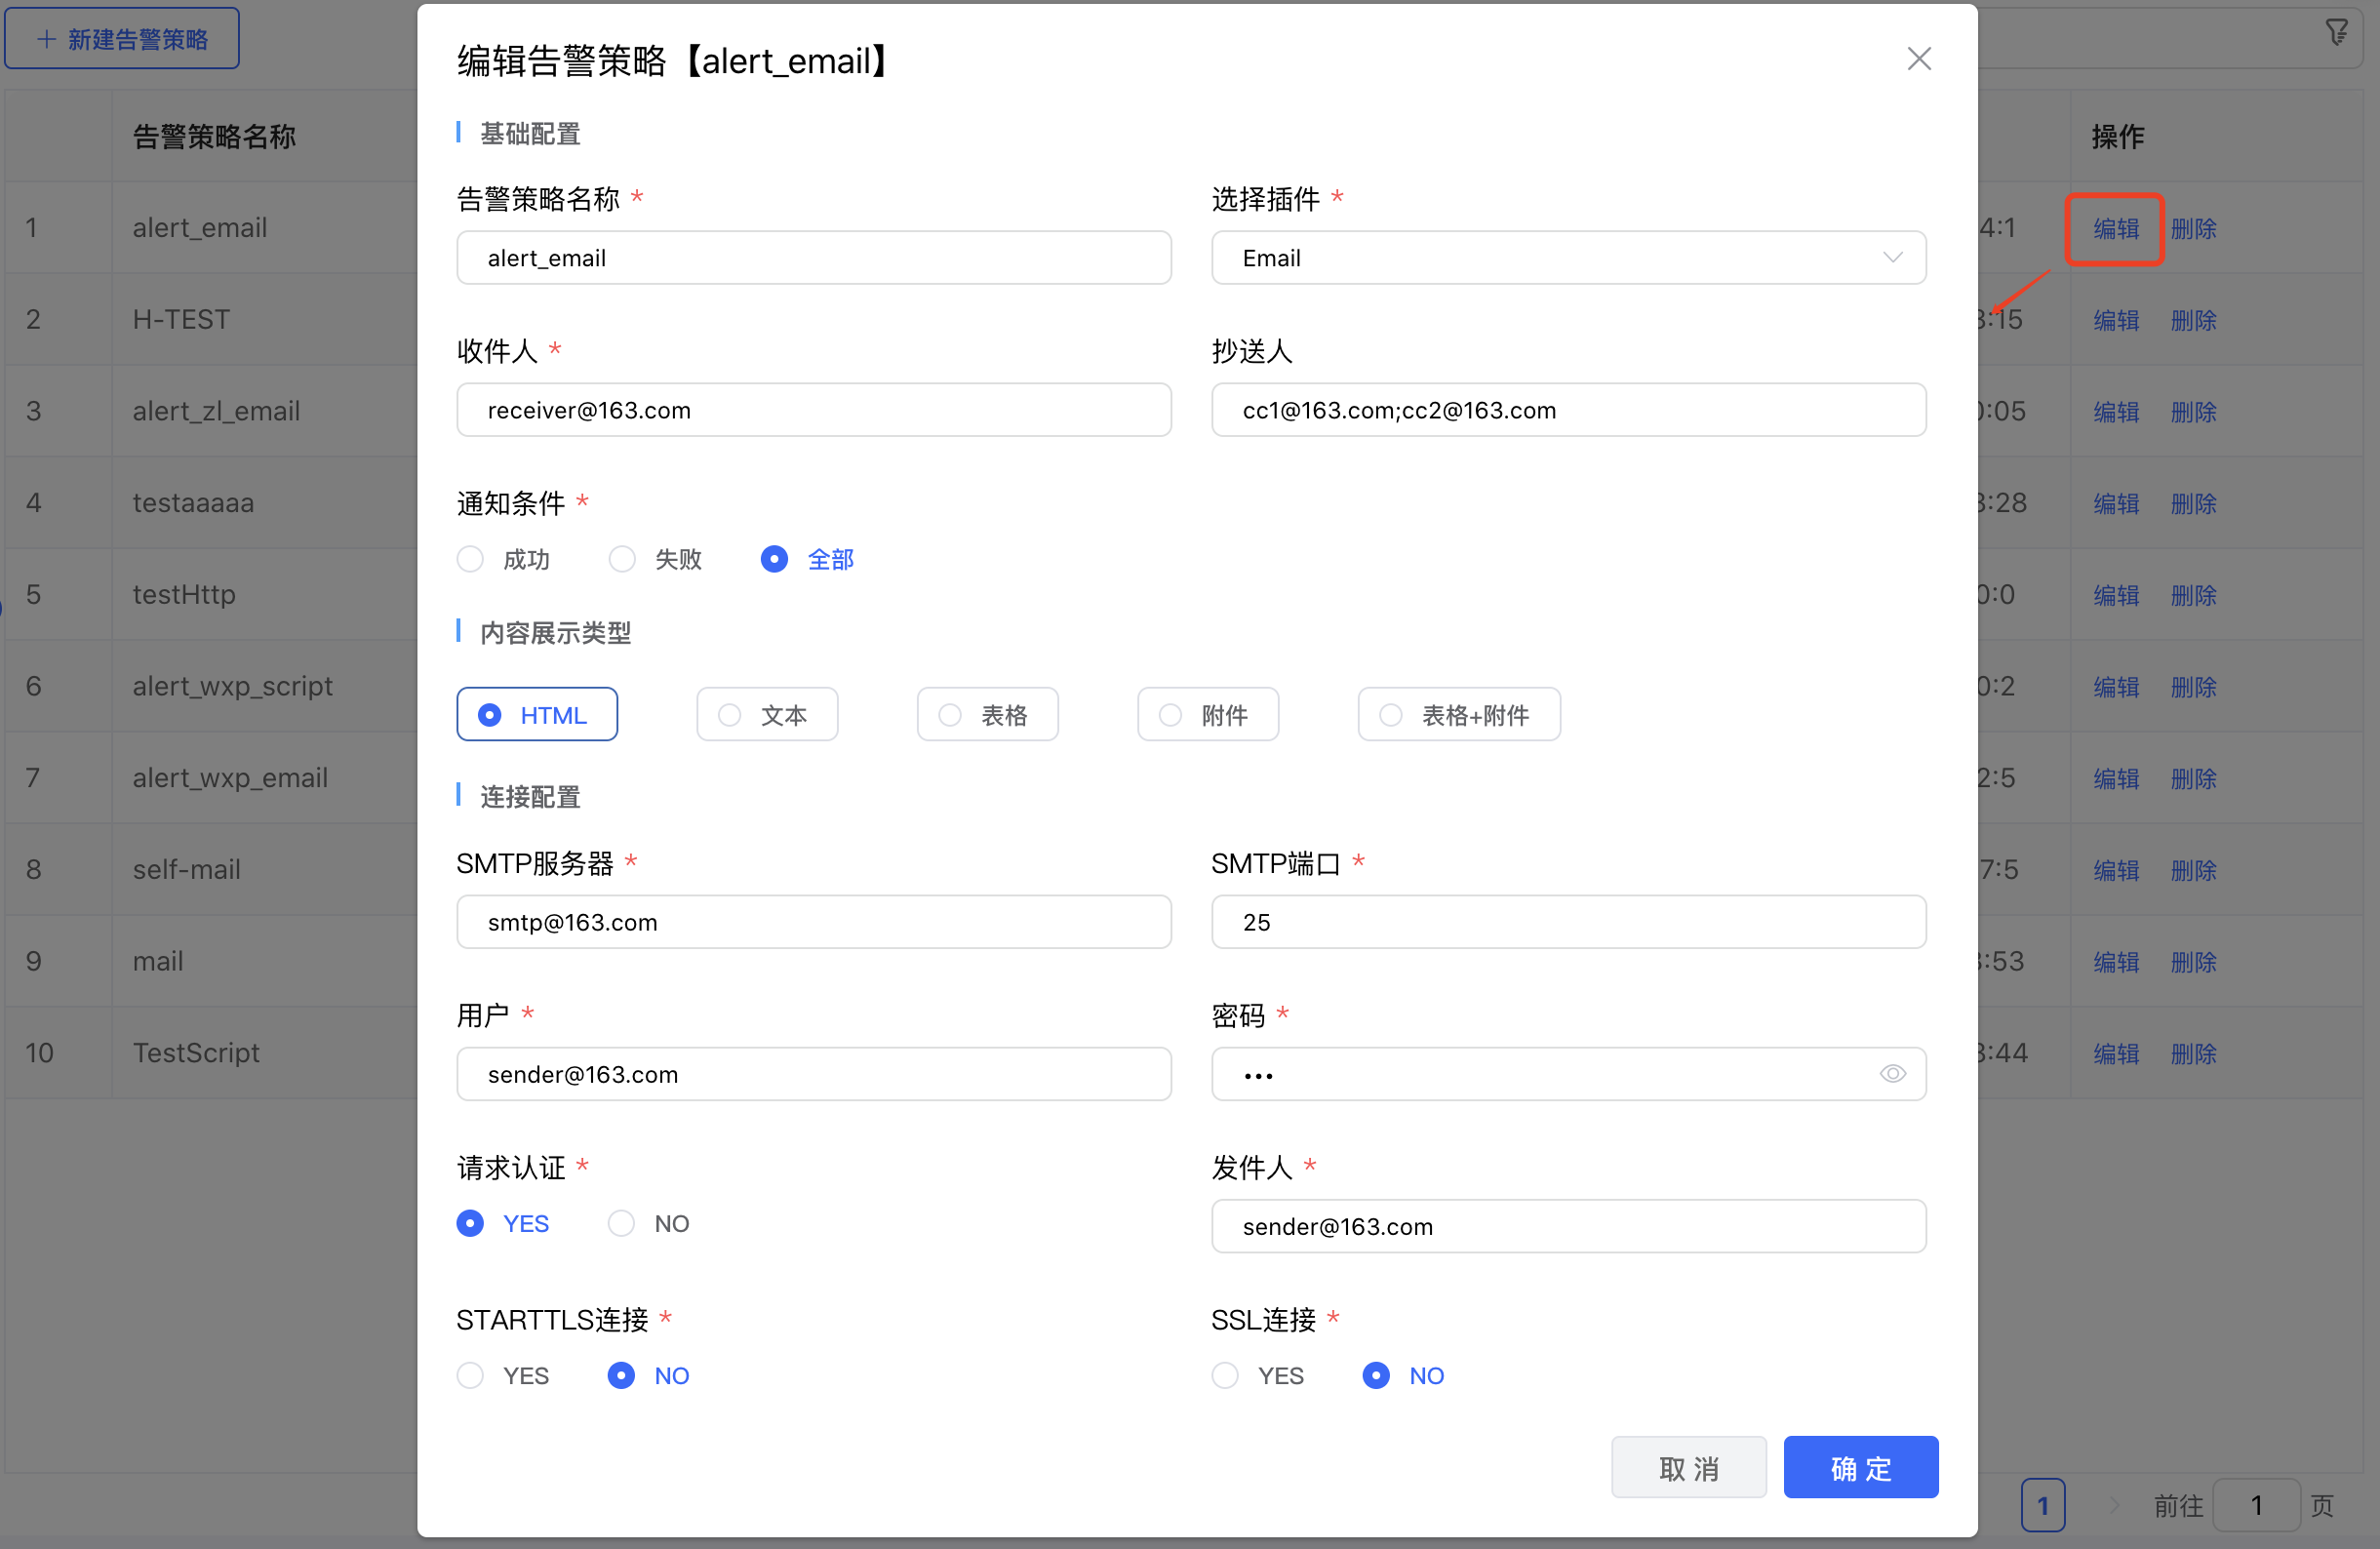The image size is (2380, 1549).
Task: Close the edit alert strategy dialog
Action: [1918, 59]
